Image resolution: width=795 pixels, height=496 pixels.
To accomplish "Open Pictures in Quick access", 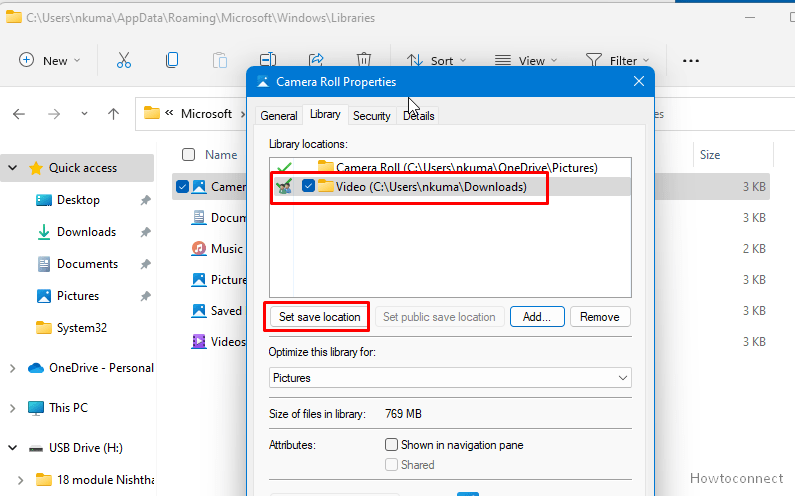I will [x=78, y=296].
